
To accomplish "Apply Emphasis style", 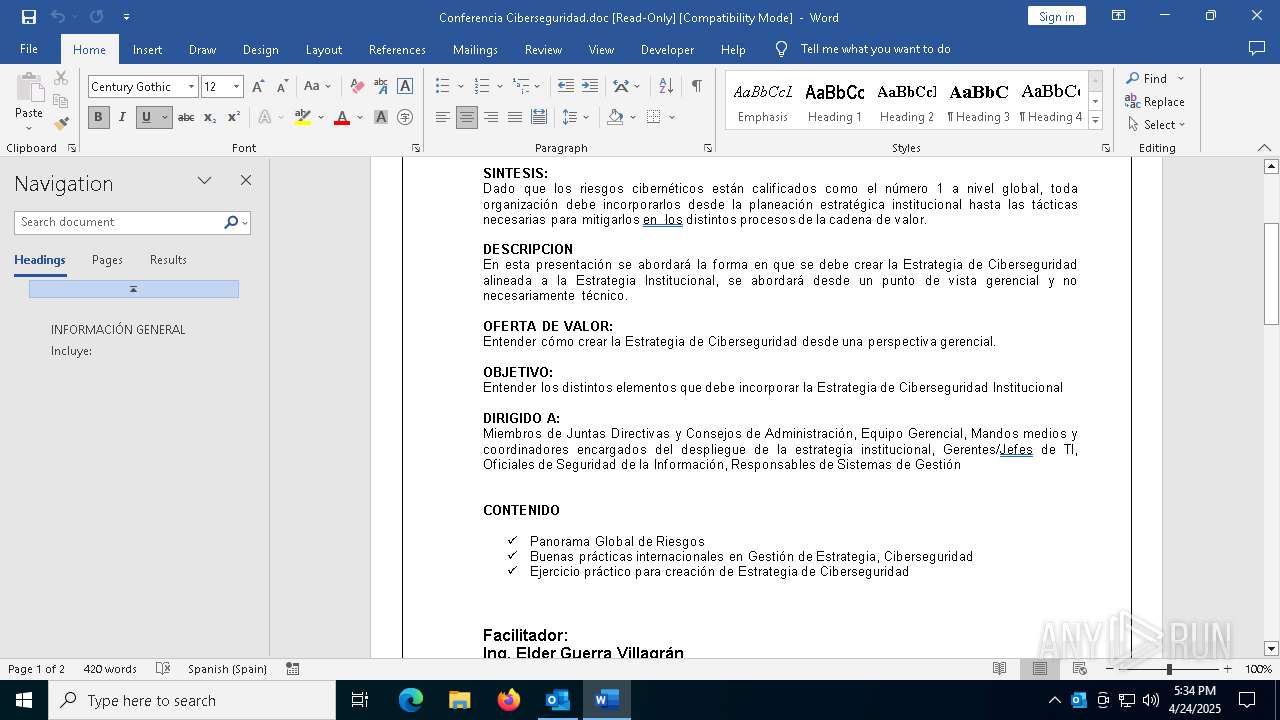I will tap(763, 102).
